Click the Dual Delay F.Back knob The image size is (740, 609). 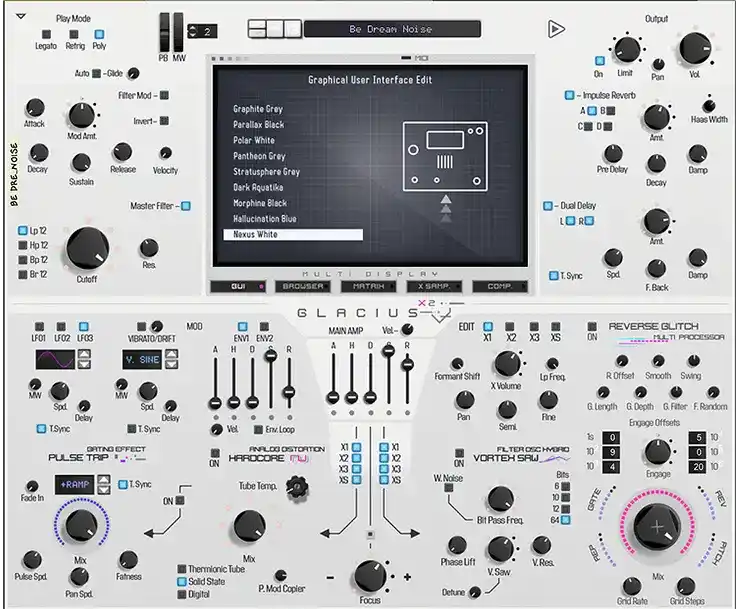click(656, 269)
